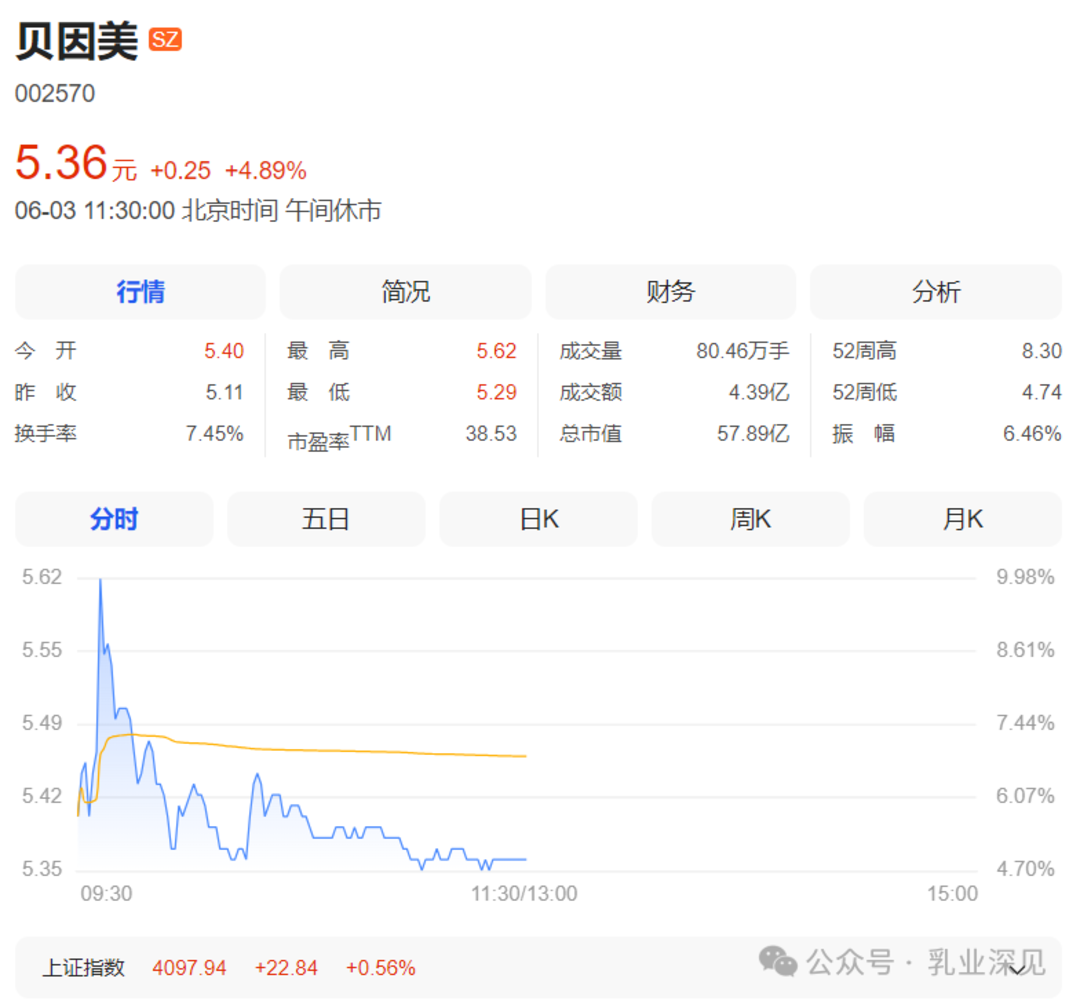Click the 今开 value 5.40
This screenshot has height=1004, width=1080.
224,351
